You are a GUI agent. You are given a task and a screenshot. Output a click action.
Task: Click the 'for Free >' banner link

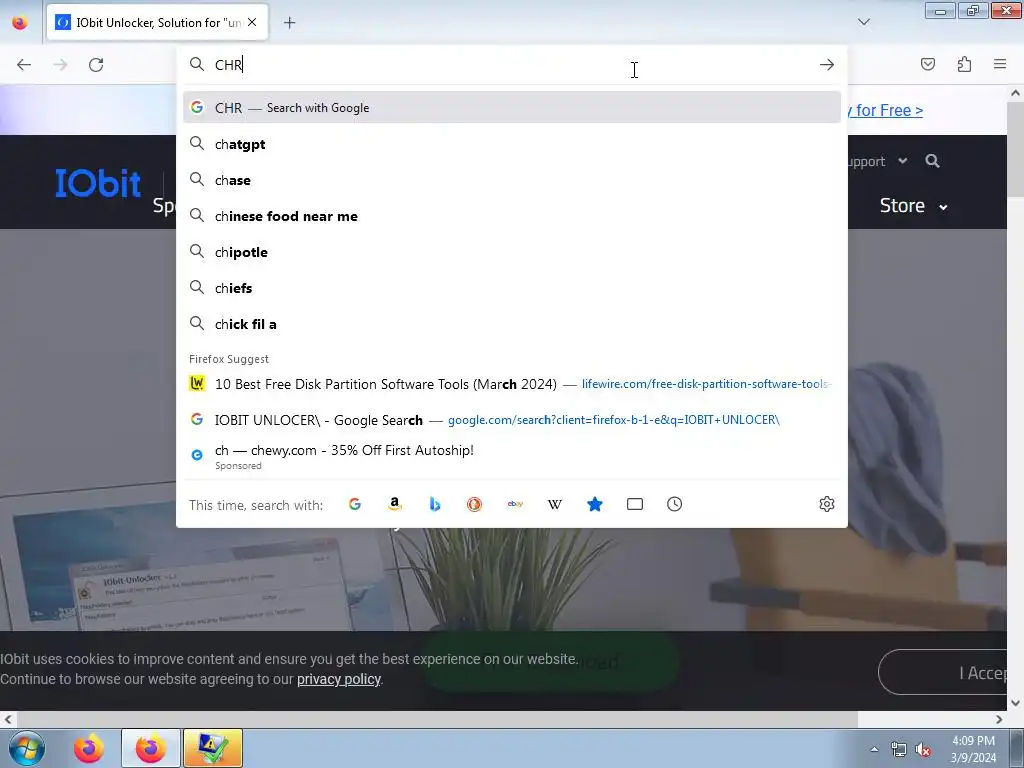(885, 110)
